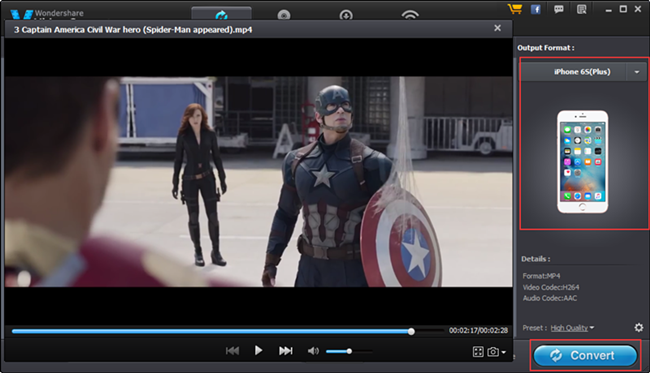Maximize the application window
650x373 pixels.
[623, 9]
